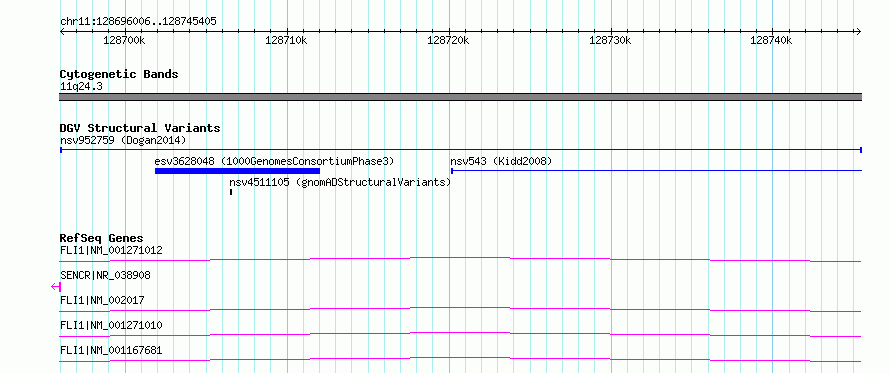Open the SENCR|NR_038908 gene label
The height and width of the screenshot is (373, 890).
pyautogui.click(x=105, y=275)
